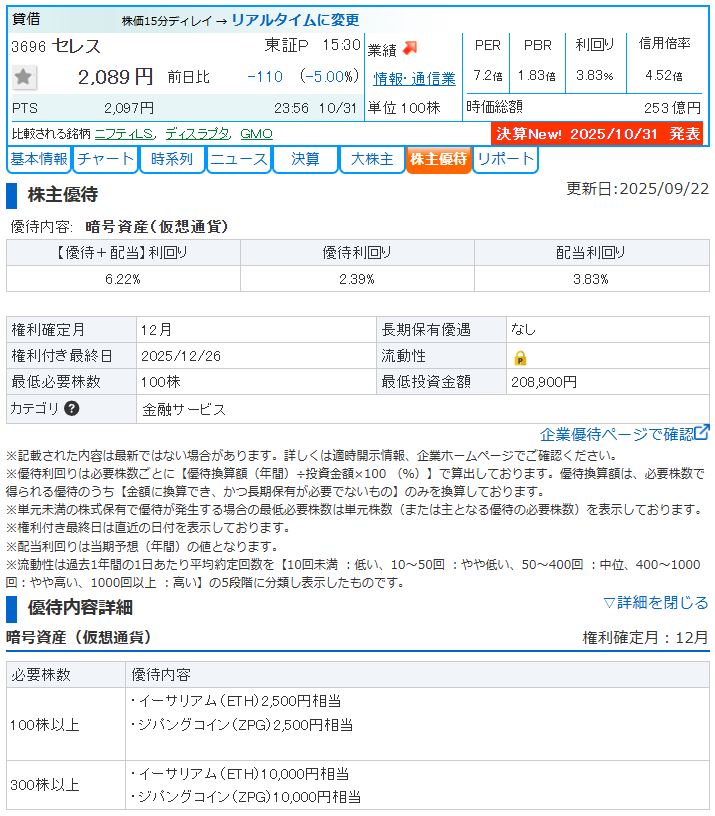The image size is (715, 816).
Task: Open compared stock ニフティLS
Action: coord(125,133)
